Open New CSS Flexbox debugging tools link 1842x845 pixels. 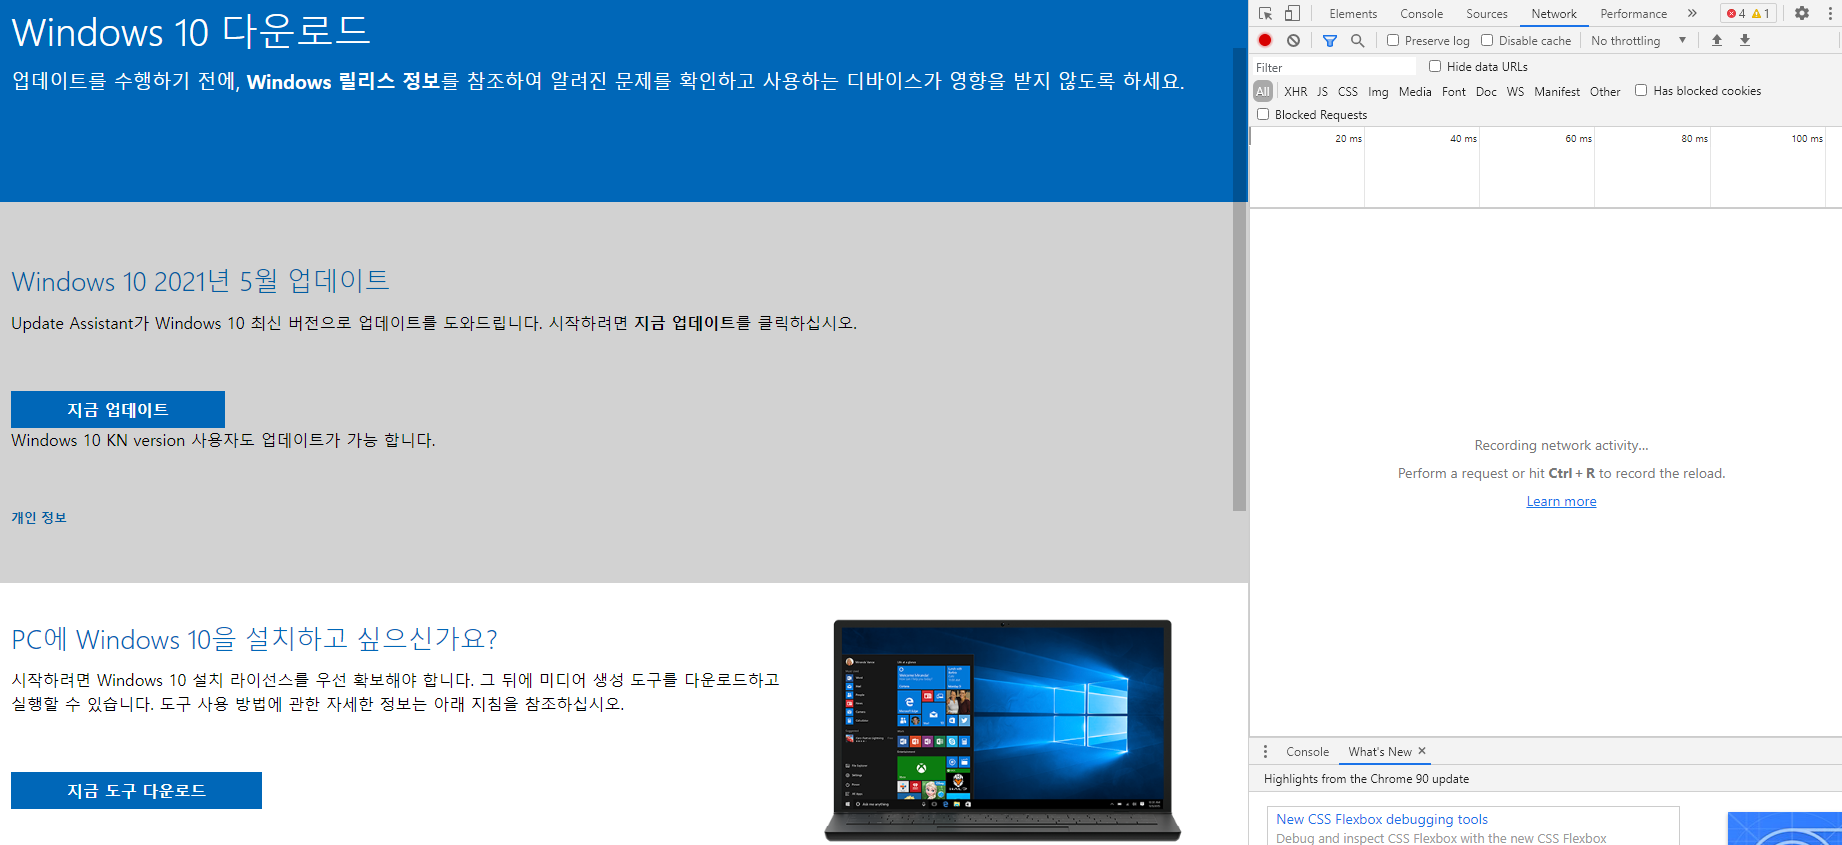coord(1382,819)
